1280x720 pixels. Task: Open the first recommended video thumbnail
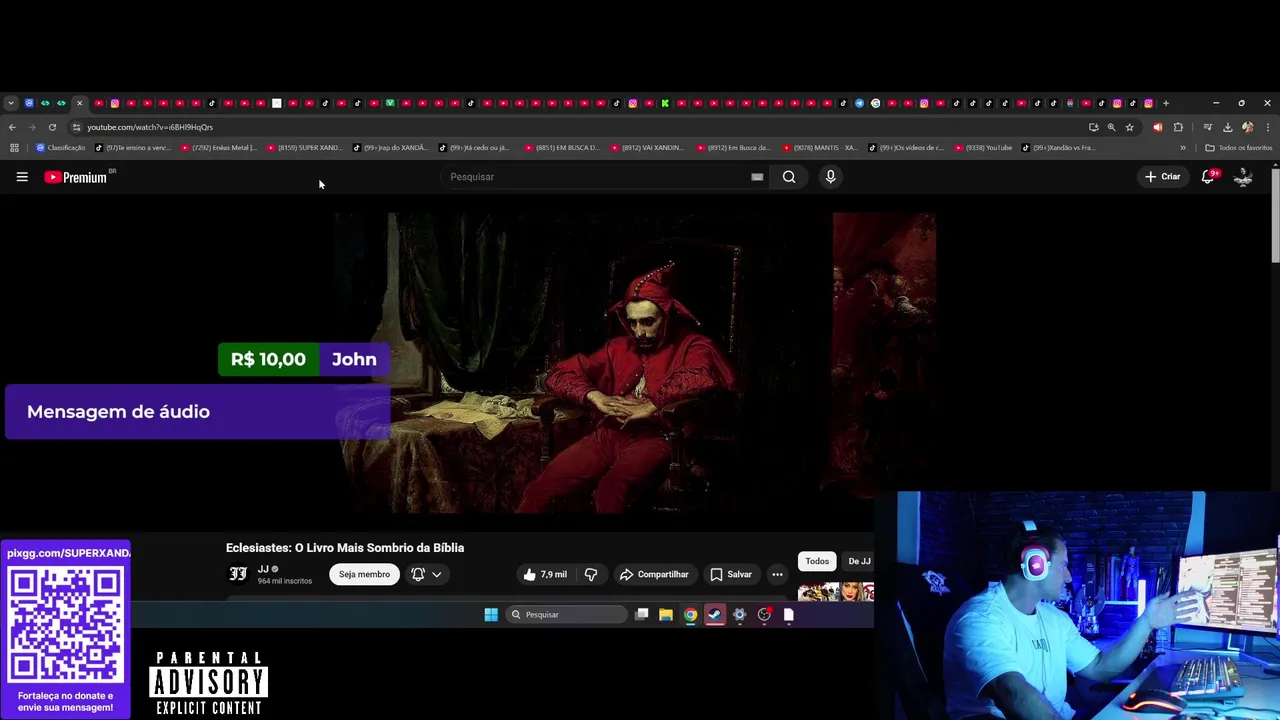pos(836,591)
